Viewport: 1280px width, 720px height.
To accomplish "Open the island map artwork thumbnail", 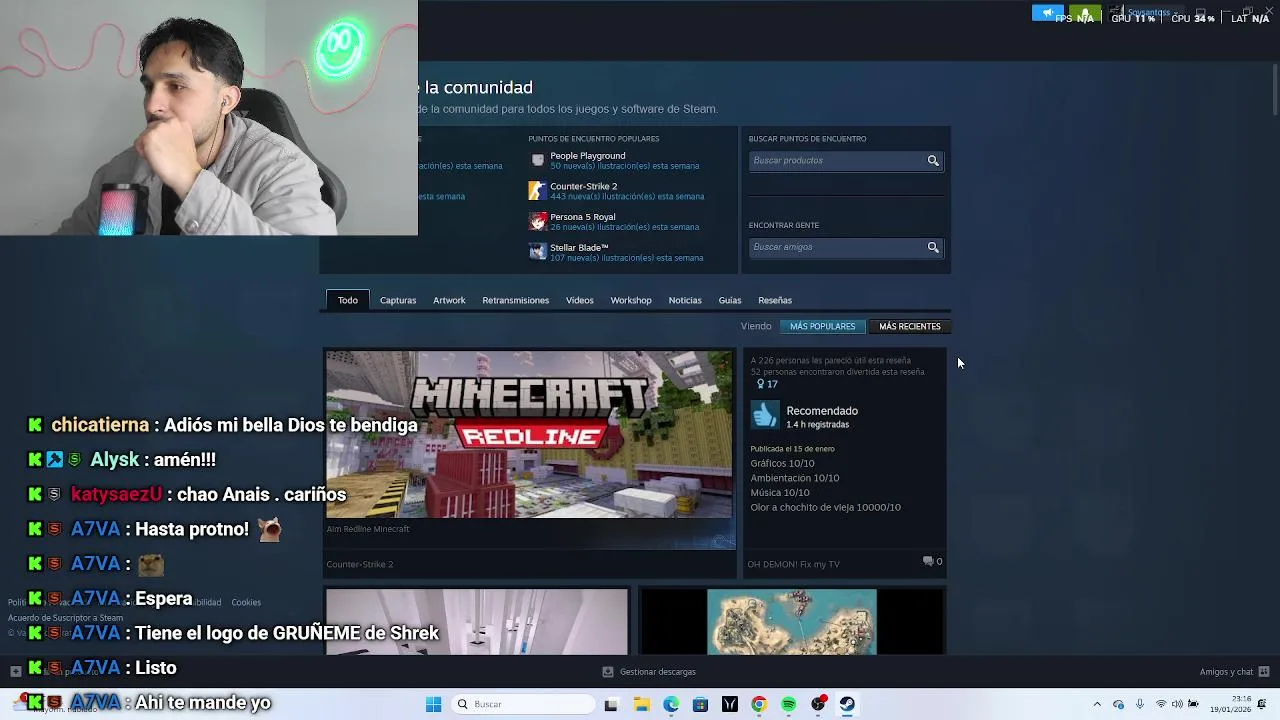I will click(x=792, y=622).
